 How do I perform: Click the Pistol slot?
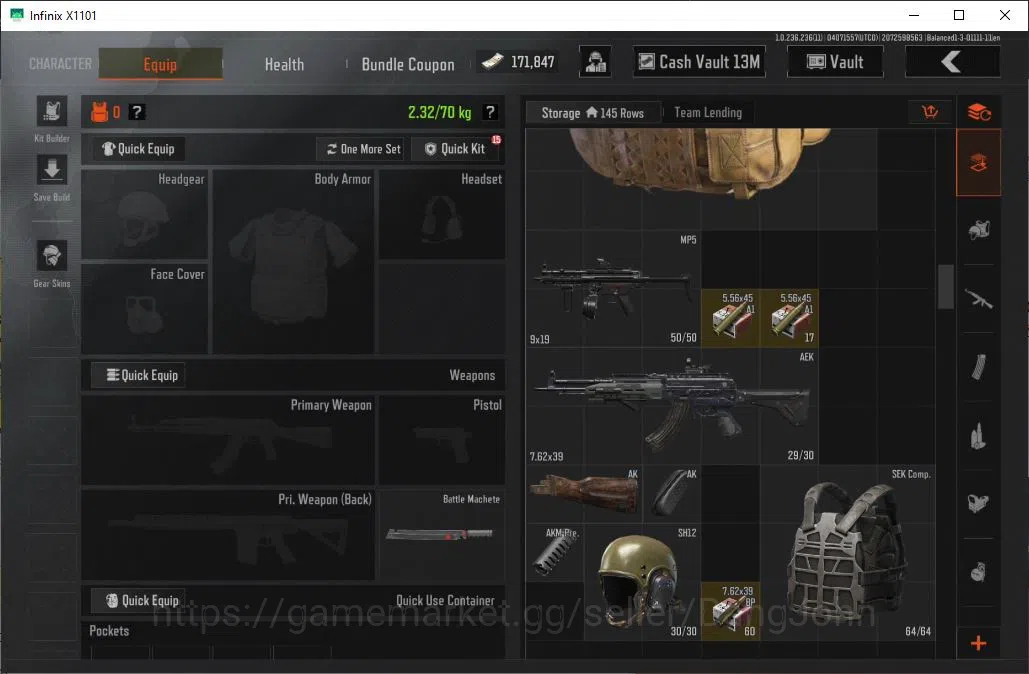[x=442, y=440]
